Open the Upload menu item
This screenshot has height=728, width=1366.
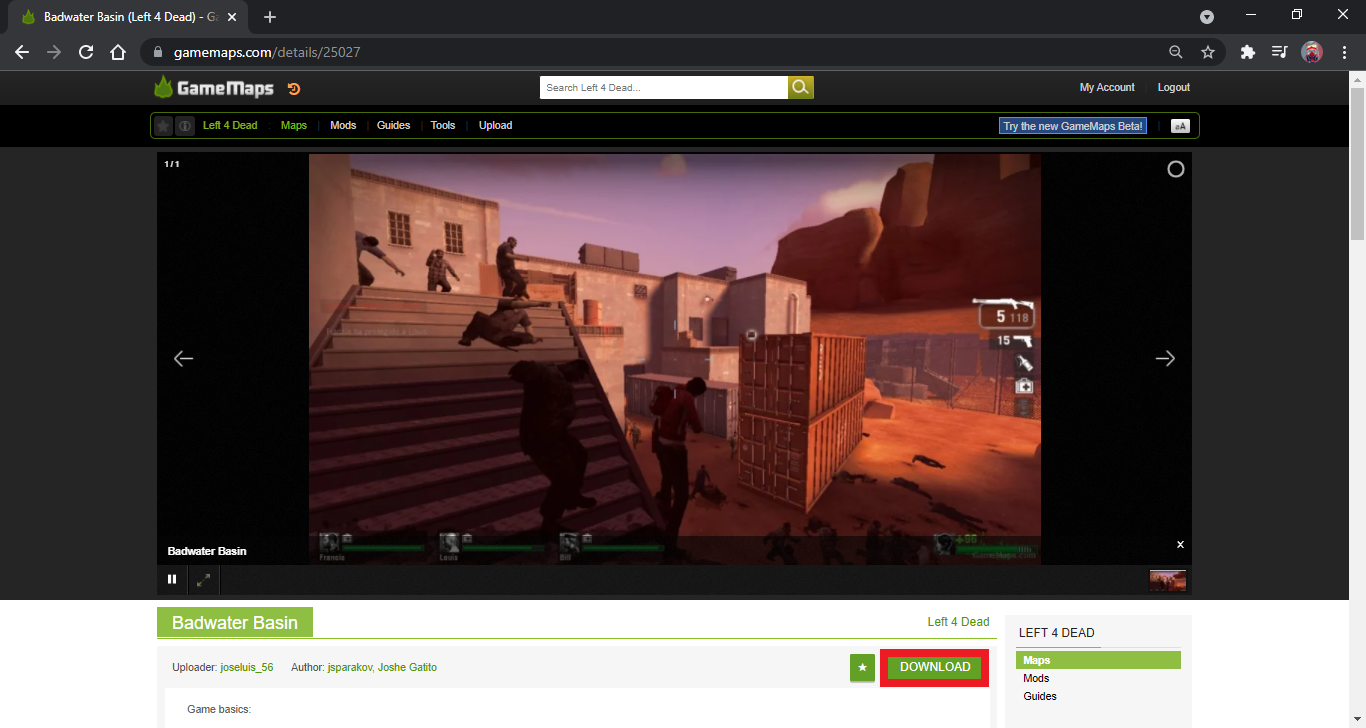495,126
